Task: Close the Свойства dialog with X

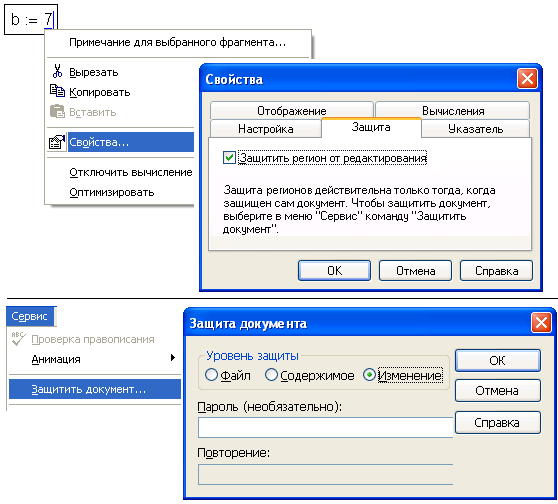Action: [x=527, y=79]
